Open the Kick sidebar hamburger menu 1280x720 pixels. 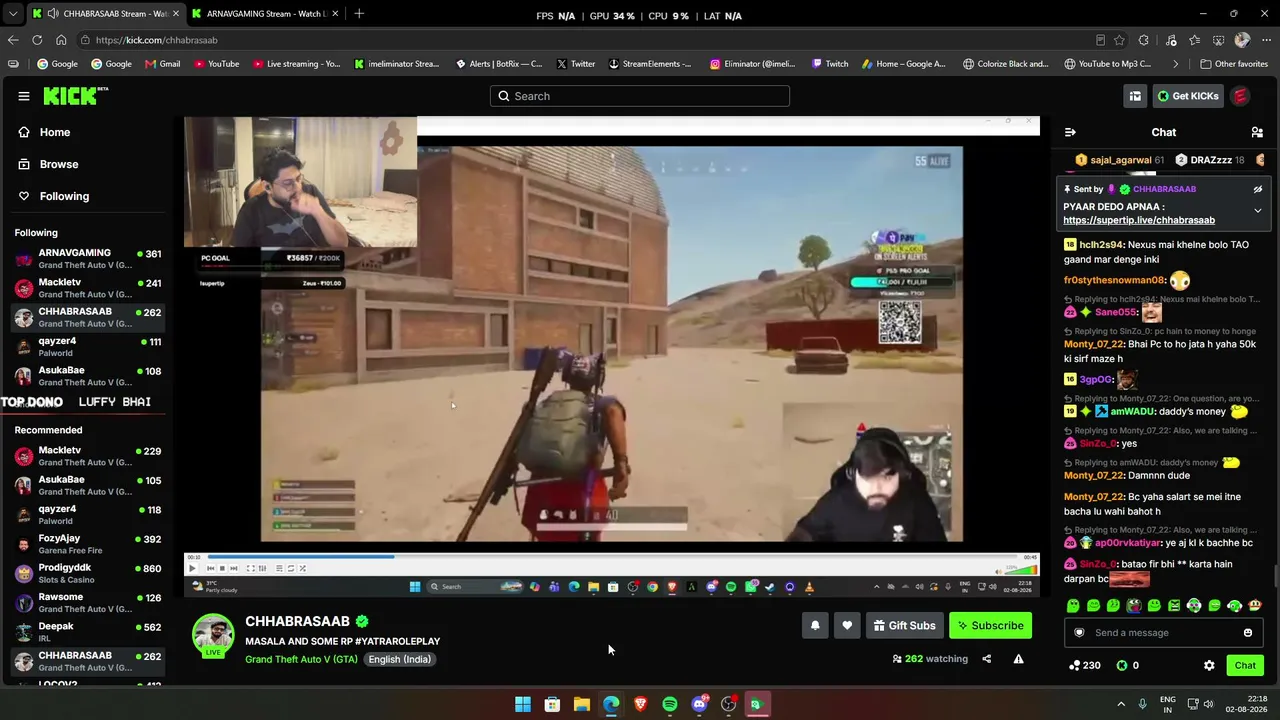(x=24, y=96)
